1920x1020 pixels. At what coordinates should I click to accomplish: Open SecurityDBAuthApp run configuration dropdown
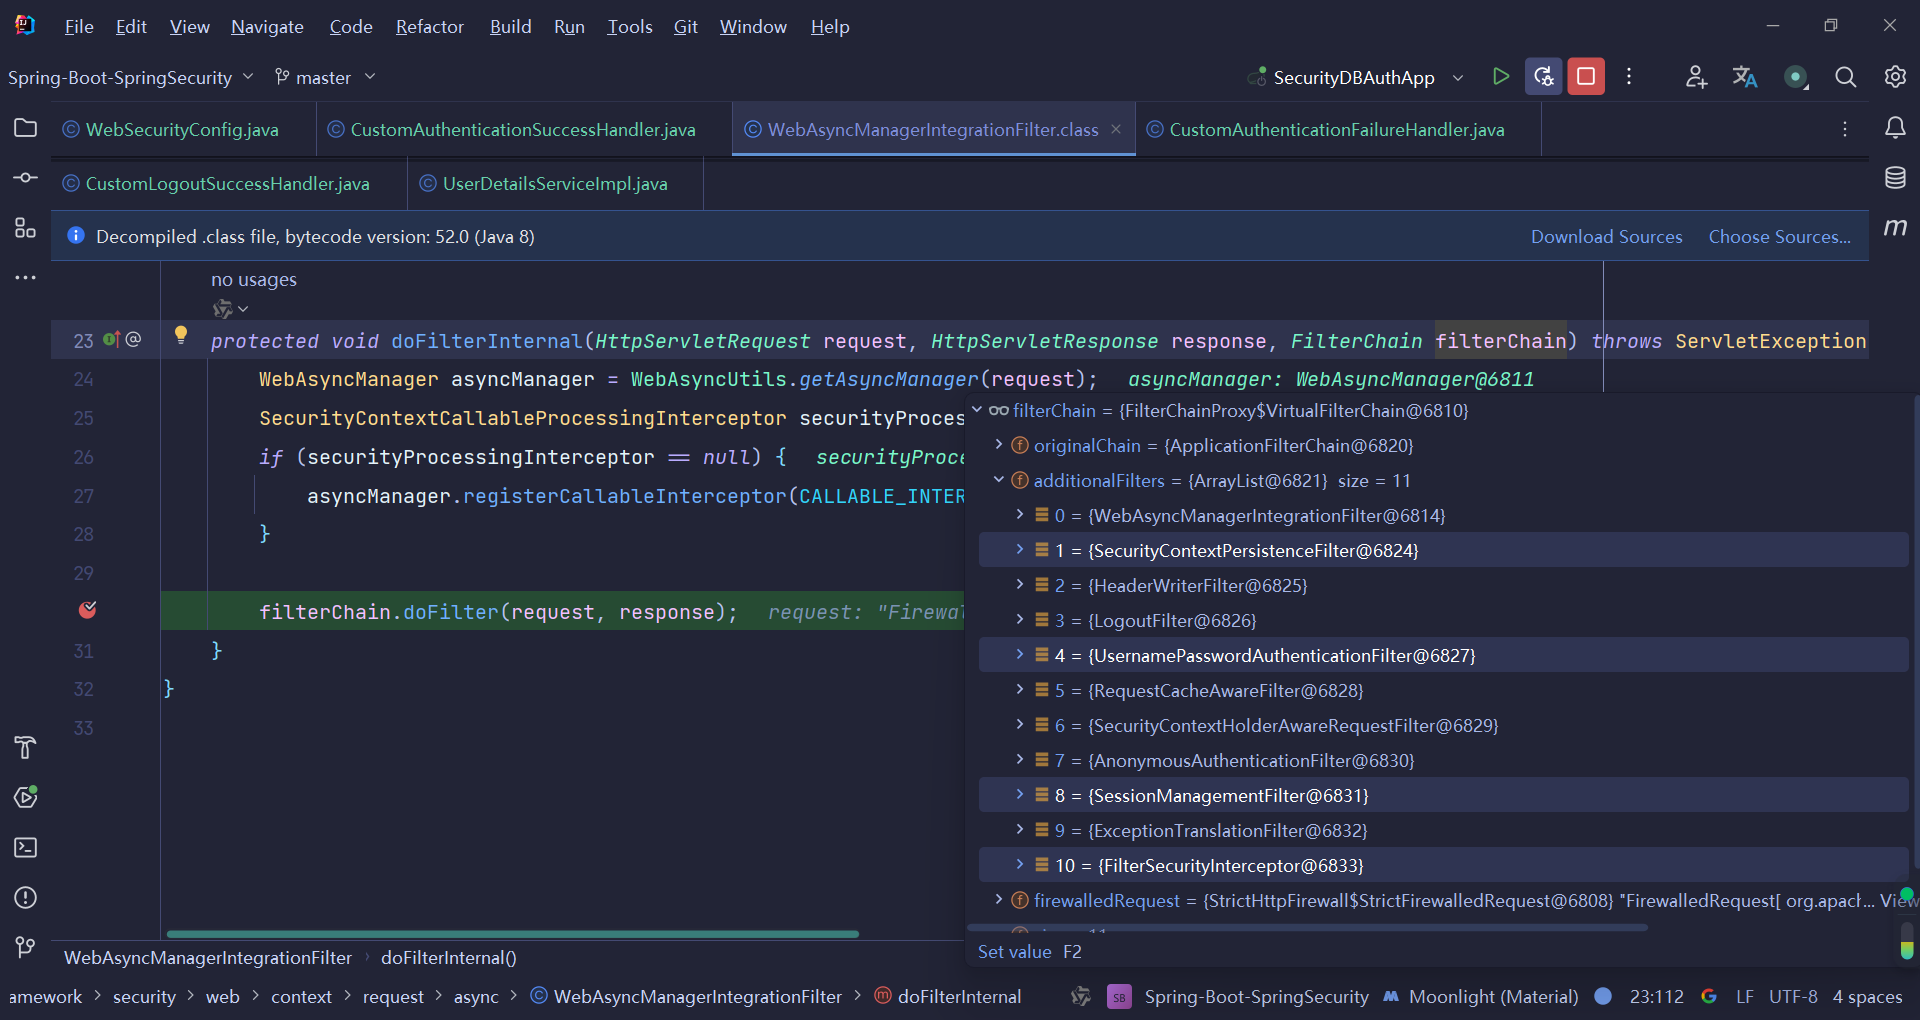pyautogui.click(x=1357, y=77)
